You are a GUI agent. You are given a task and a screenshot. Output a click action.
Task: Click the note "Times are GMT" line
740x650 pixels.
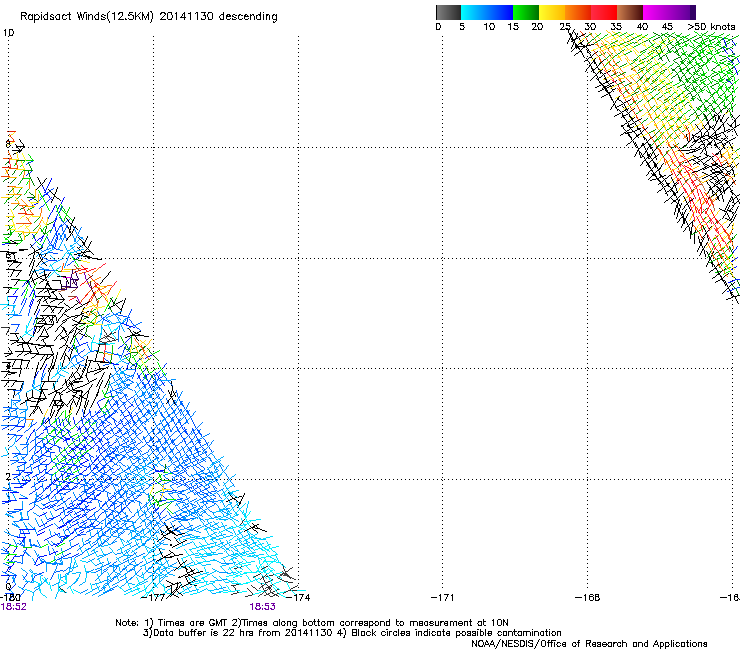[312, 623]
